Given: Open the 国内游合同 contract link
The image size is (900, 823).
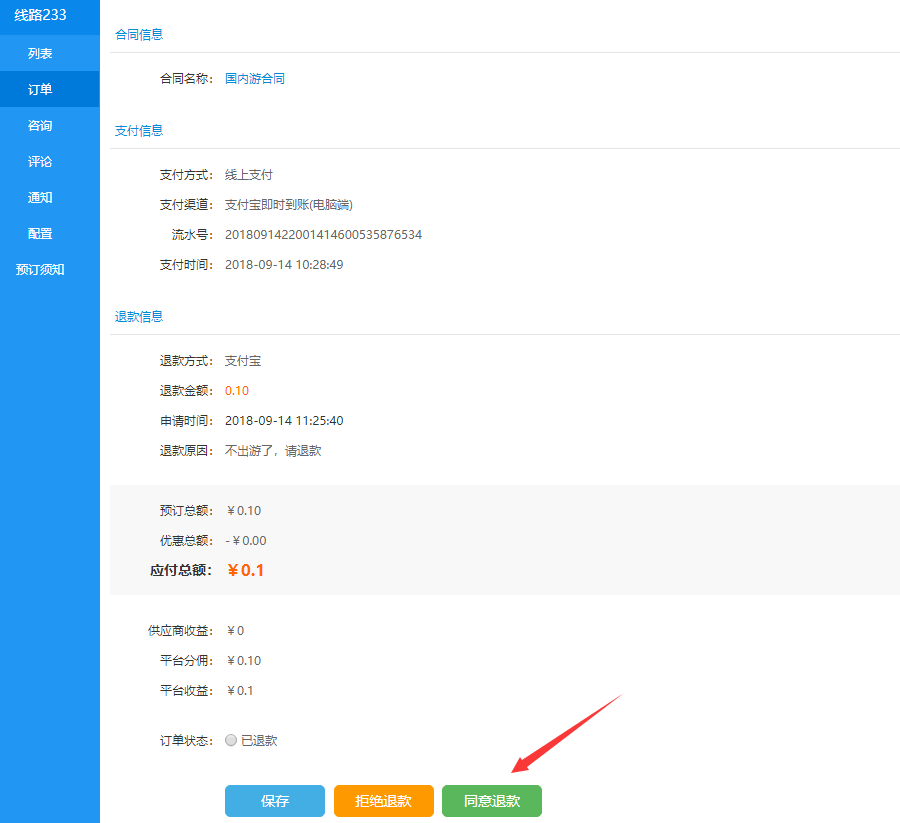Looking at the screenshot, I should [255, 78].
